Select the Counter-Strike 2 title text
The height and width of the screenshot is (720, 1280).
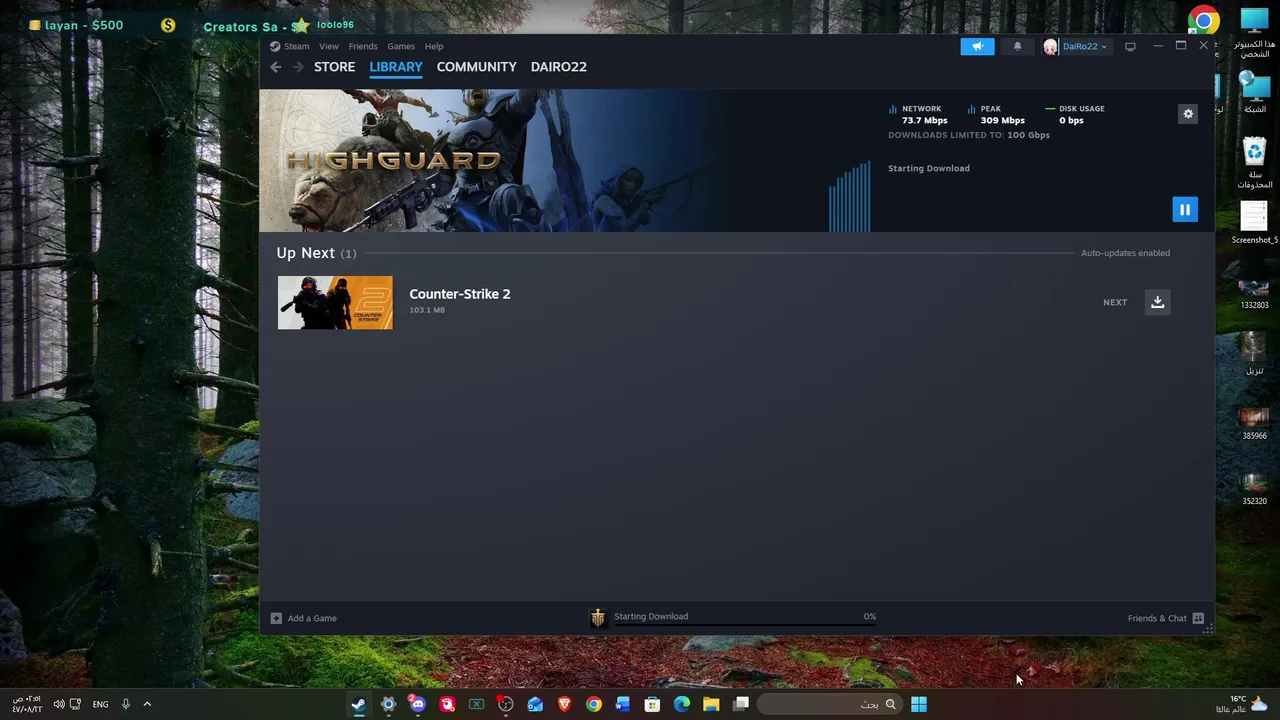460,294
